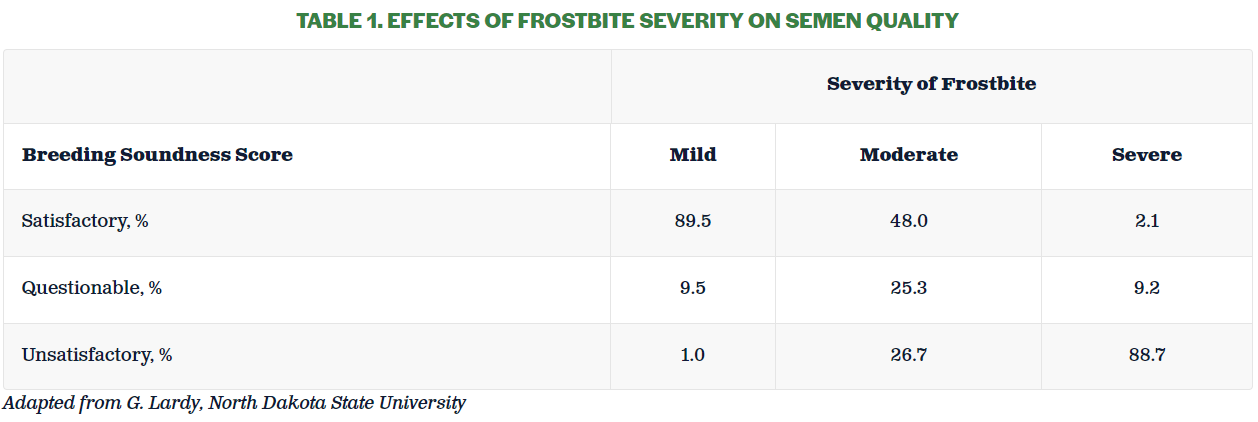Click the empty top-left header cell
The image size is (1258, 422).
pyautogui.click(x=307, y=86)
